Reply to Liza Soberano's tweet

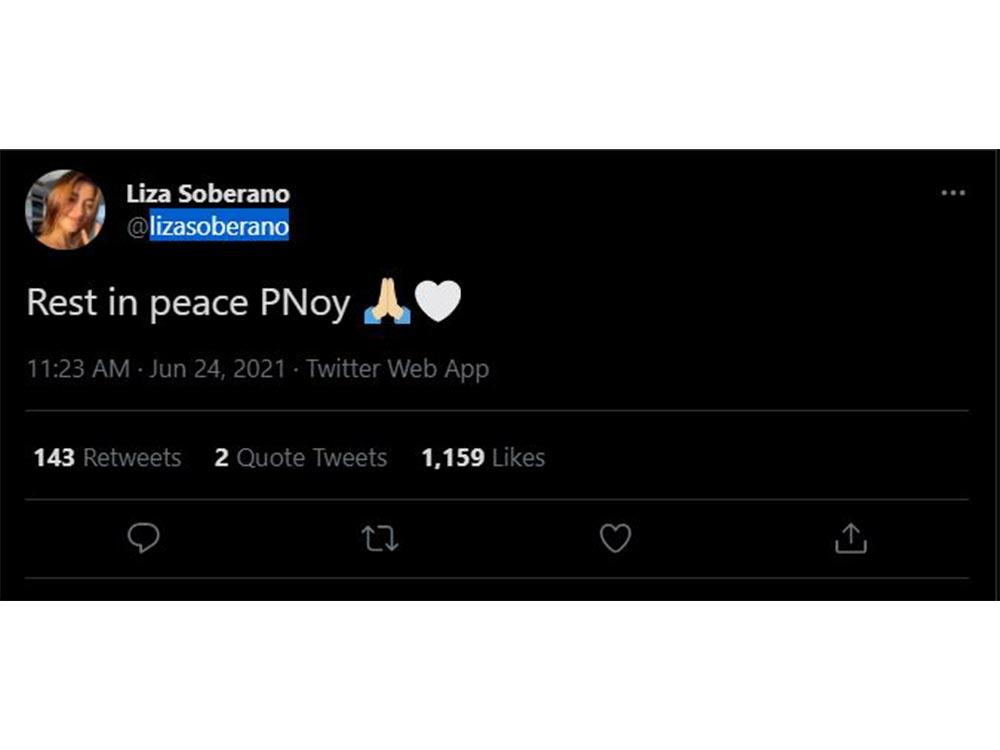click(x=144, y=539)
